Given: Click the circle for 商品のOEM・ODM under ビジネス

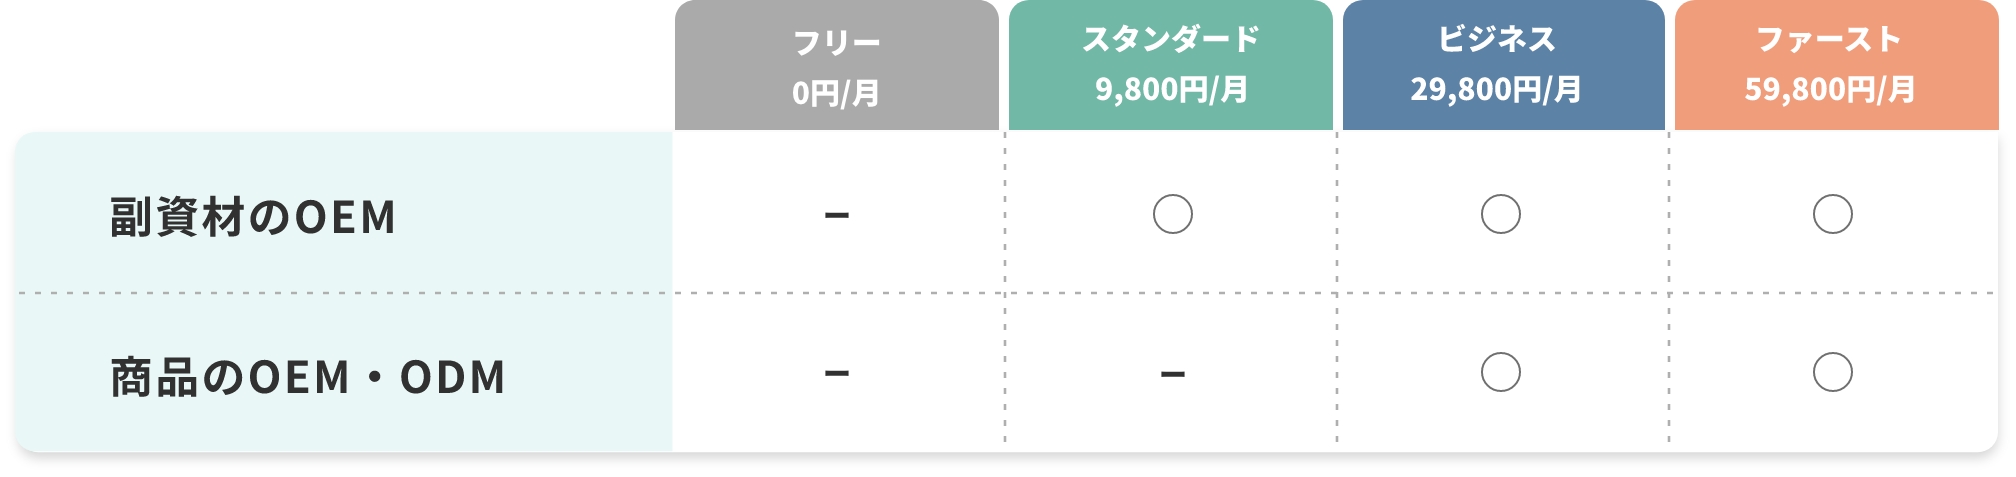Looking at the screenshot, I should coord(1500,372).
